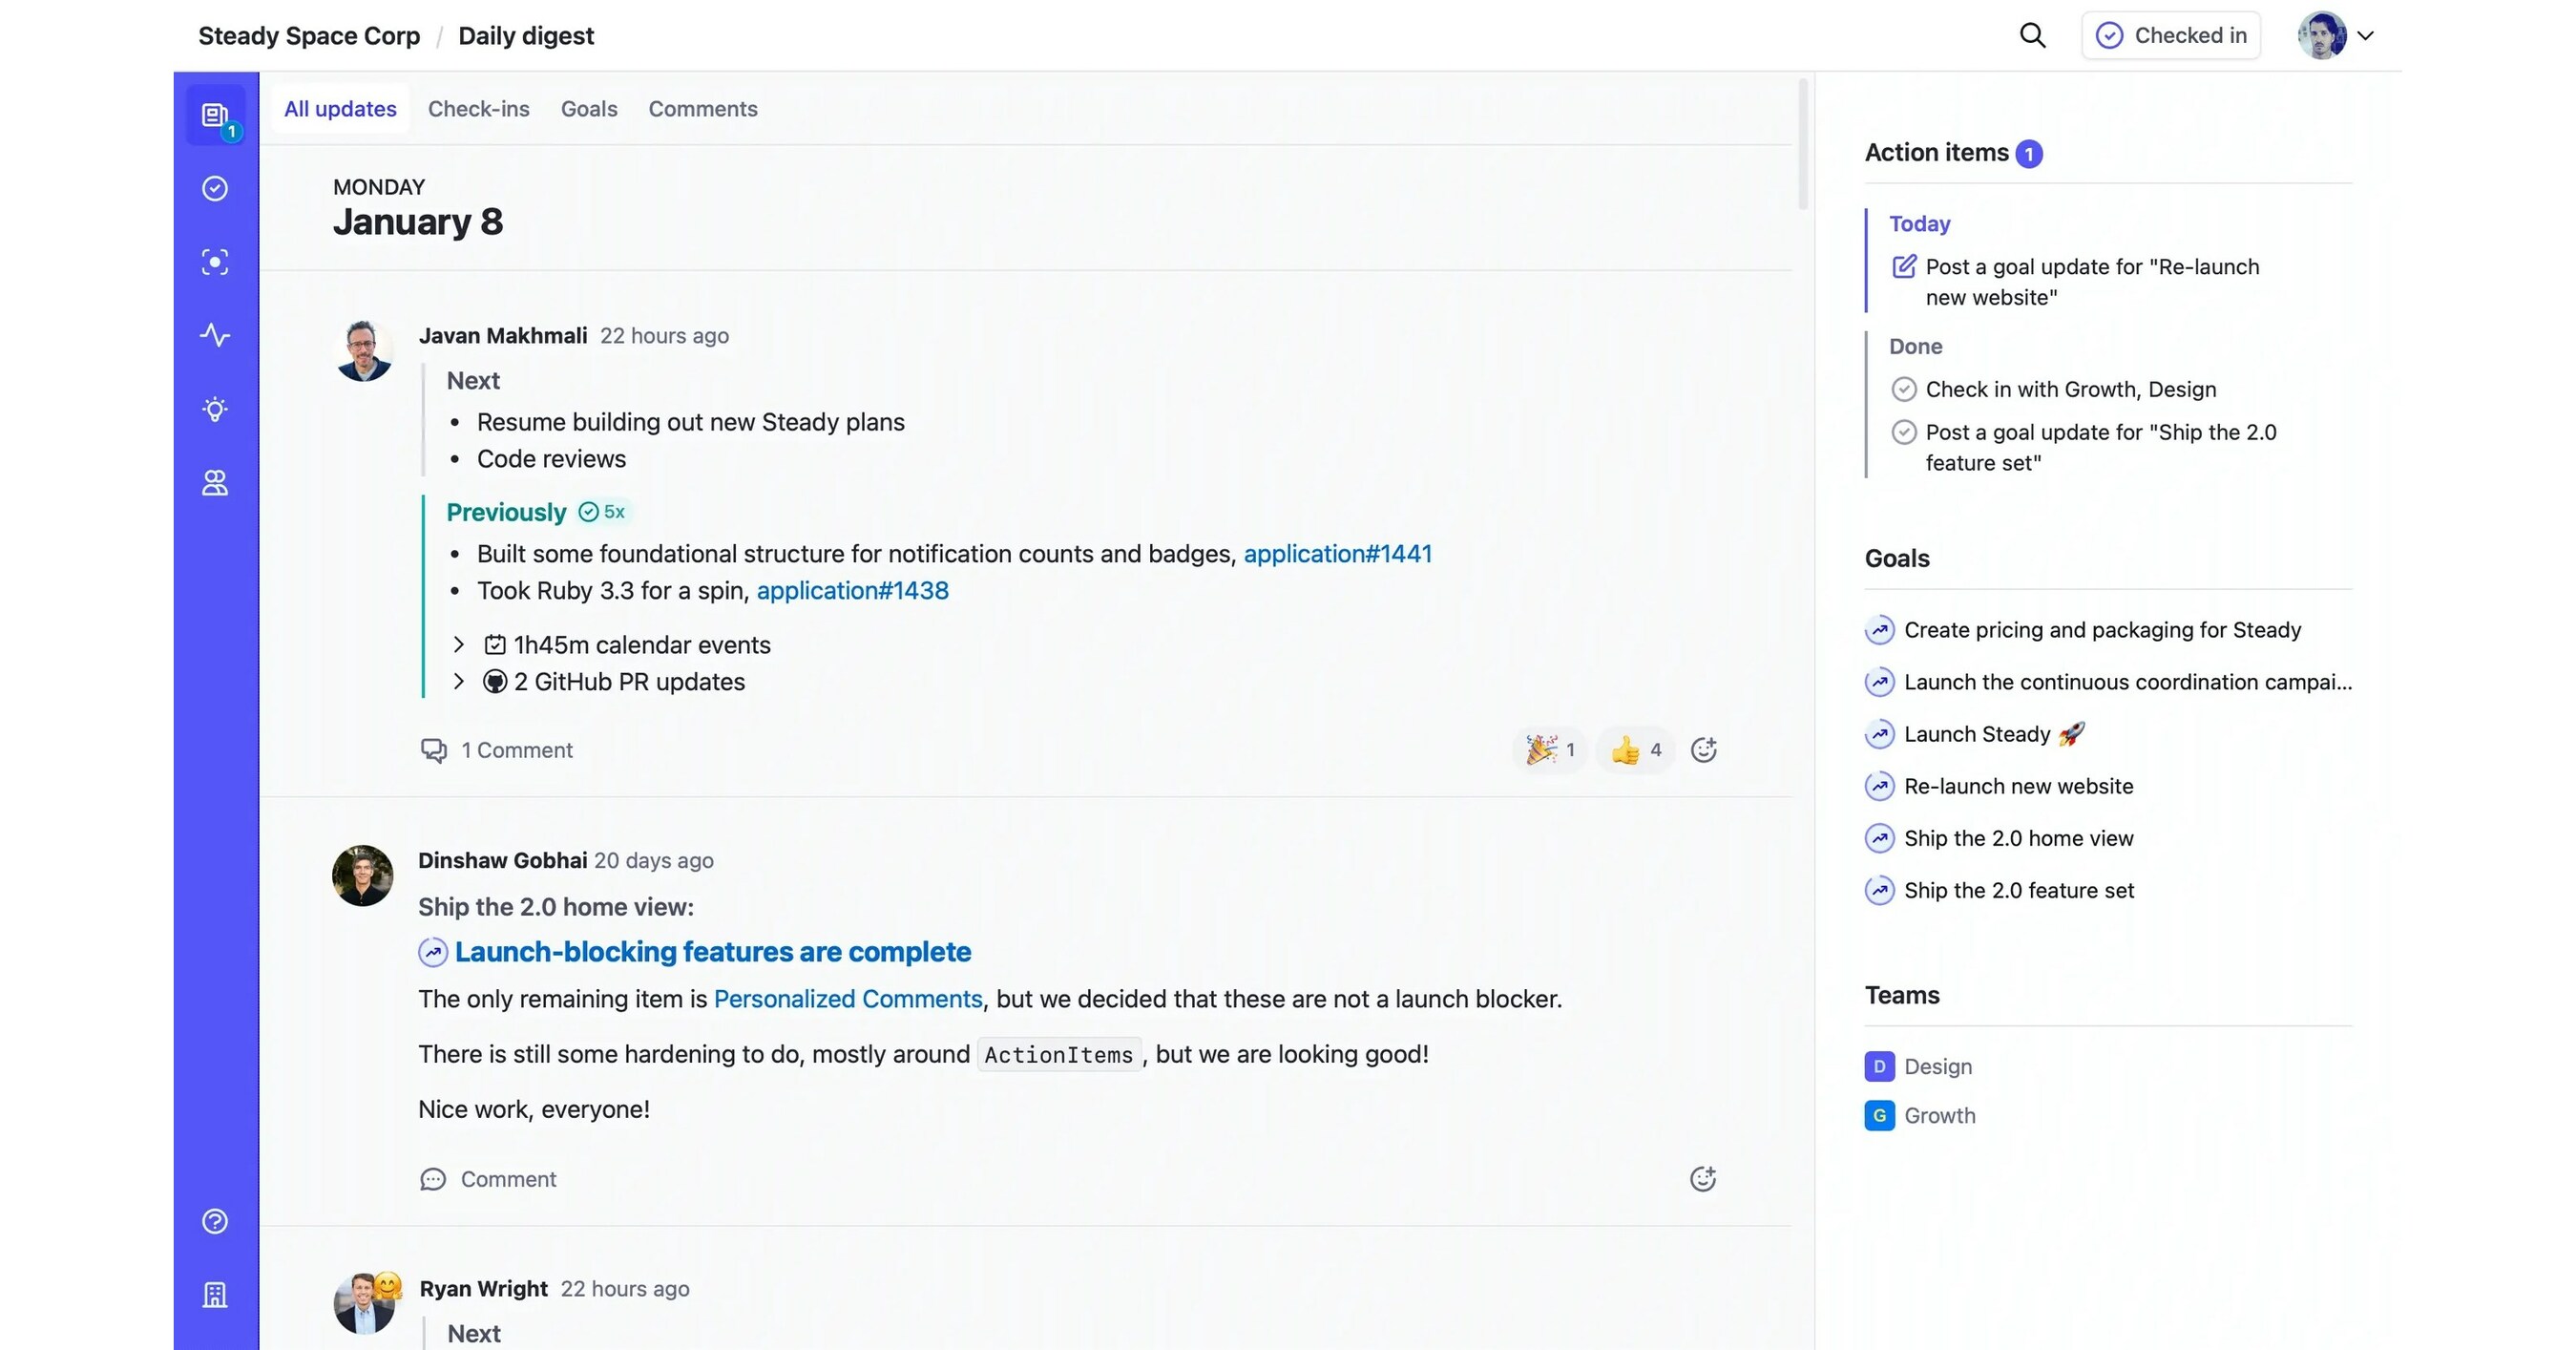Screen dimensions: 2576x1350
Task: Click the help question-mark icon in sidebar
Action: (x=215, y=1221)
